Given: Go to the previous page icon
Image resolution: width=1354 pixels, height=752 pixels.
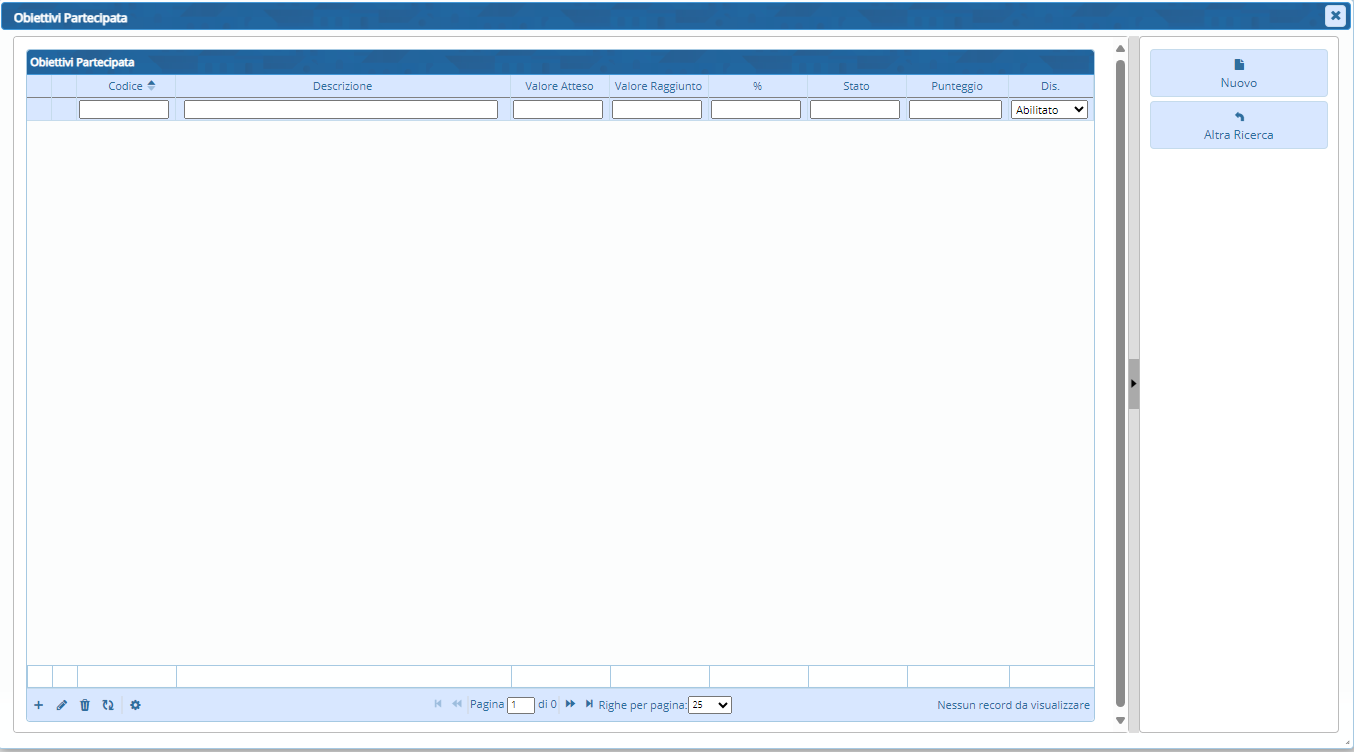Looking at the screenshot, I should [457, 704].
